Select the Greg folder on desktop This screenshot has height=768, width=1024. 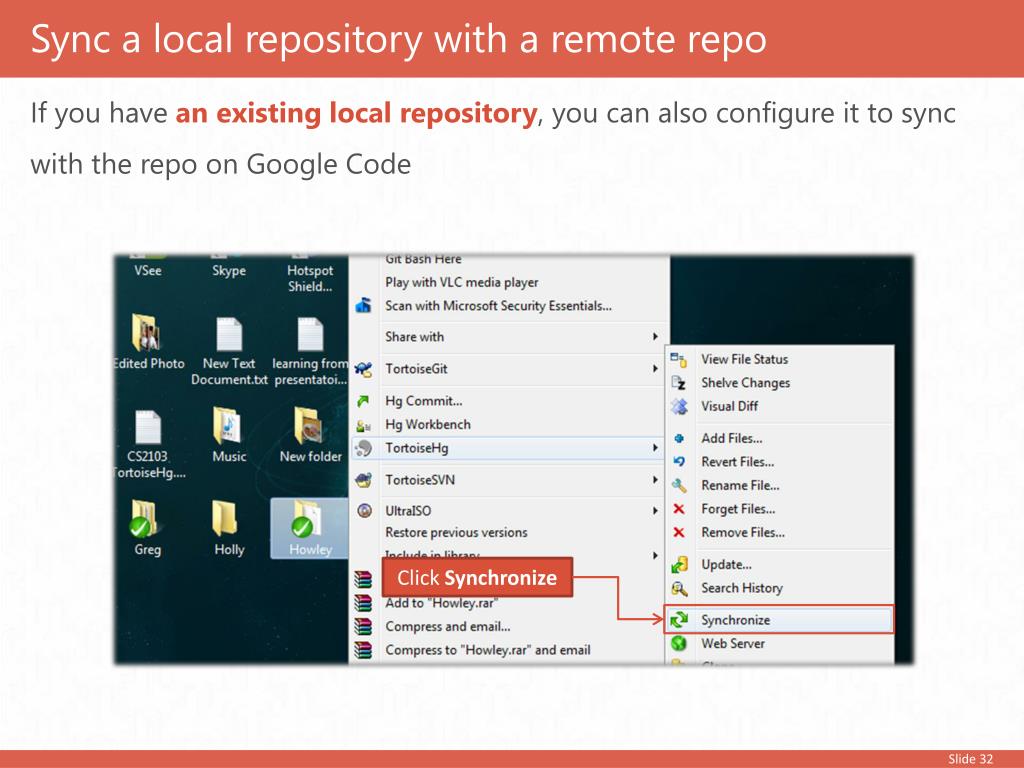coord(147,528)
